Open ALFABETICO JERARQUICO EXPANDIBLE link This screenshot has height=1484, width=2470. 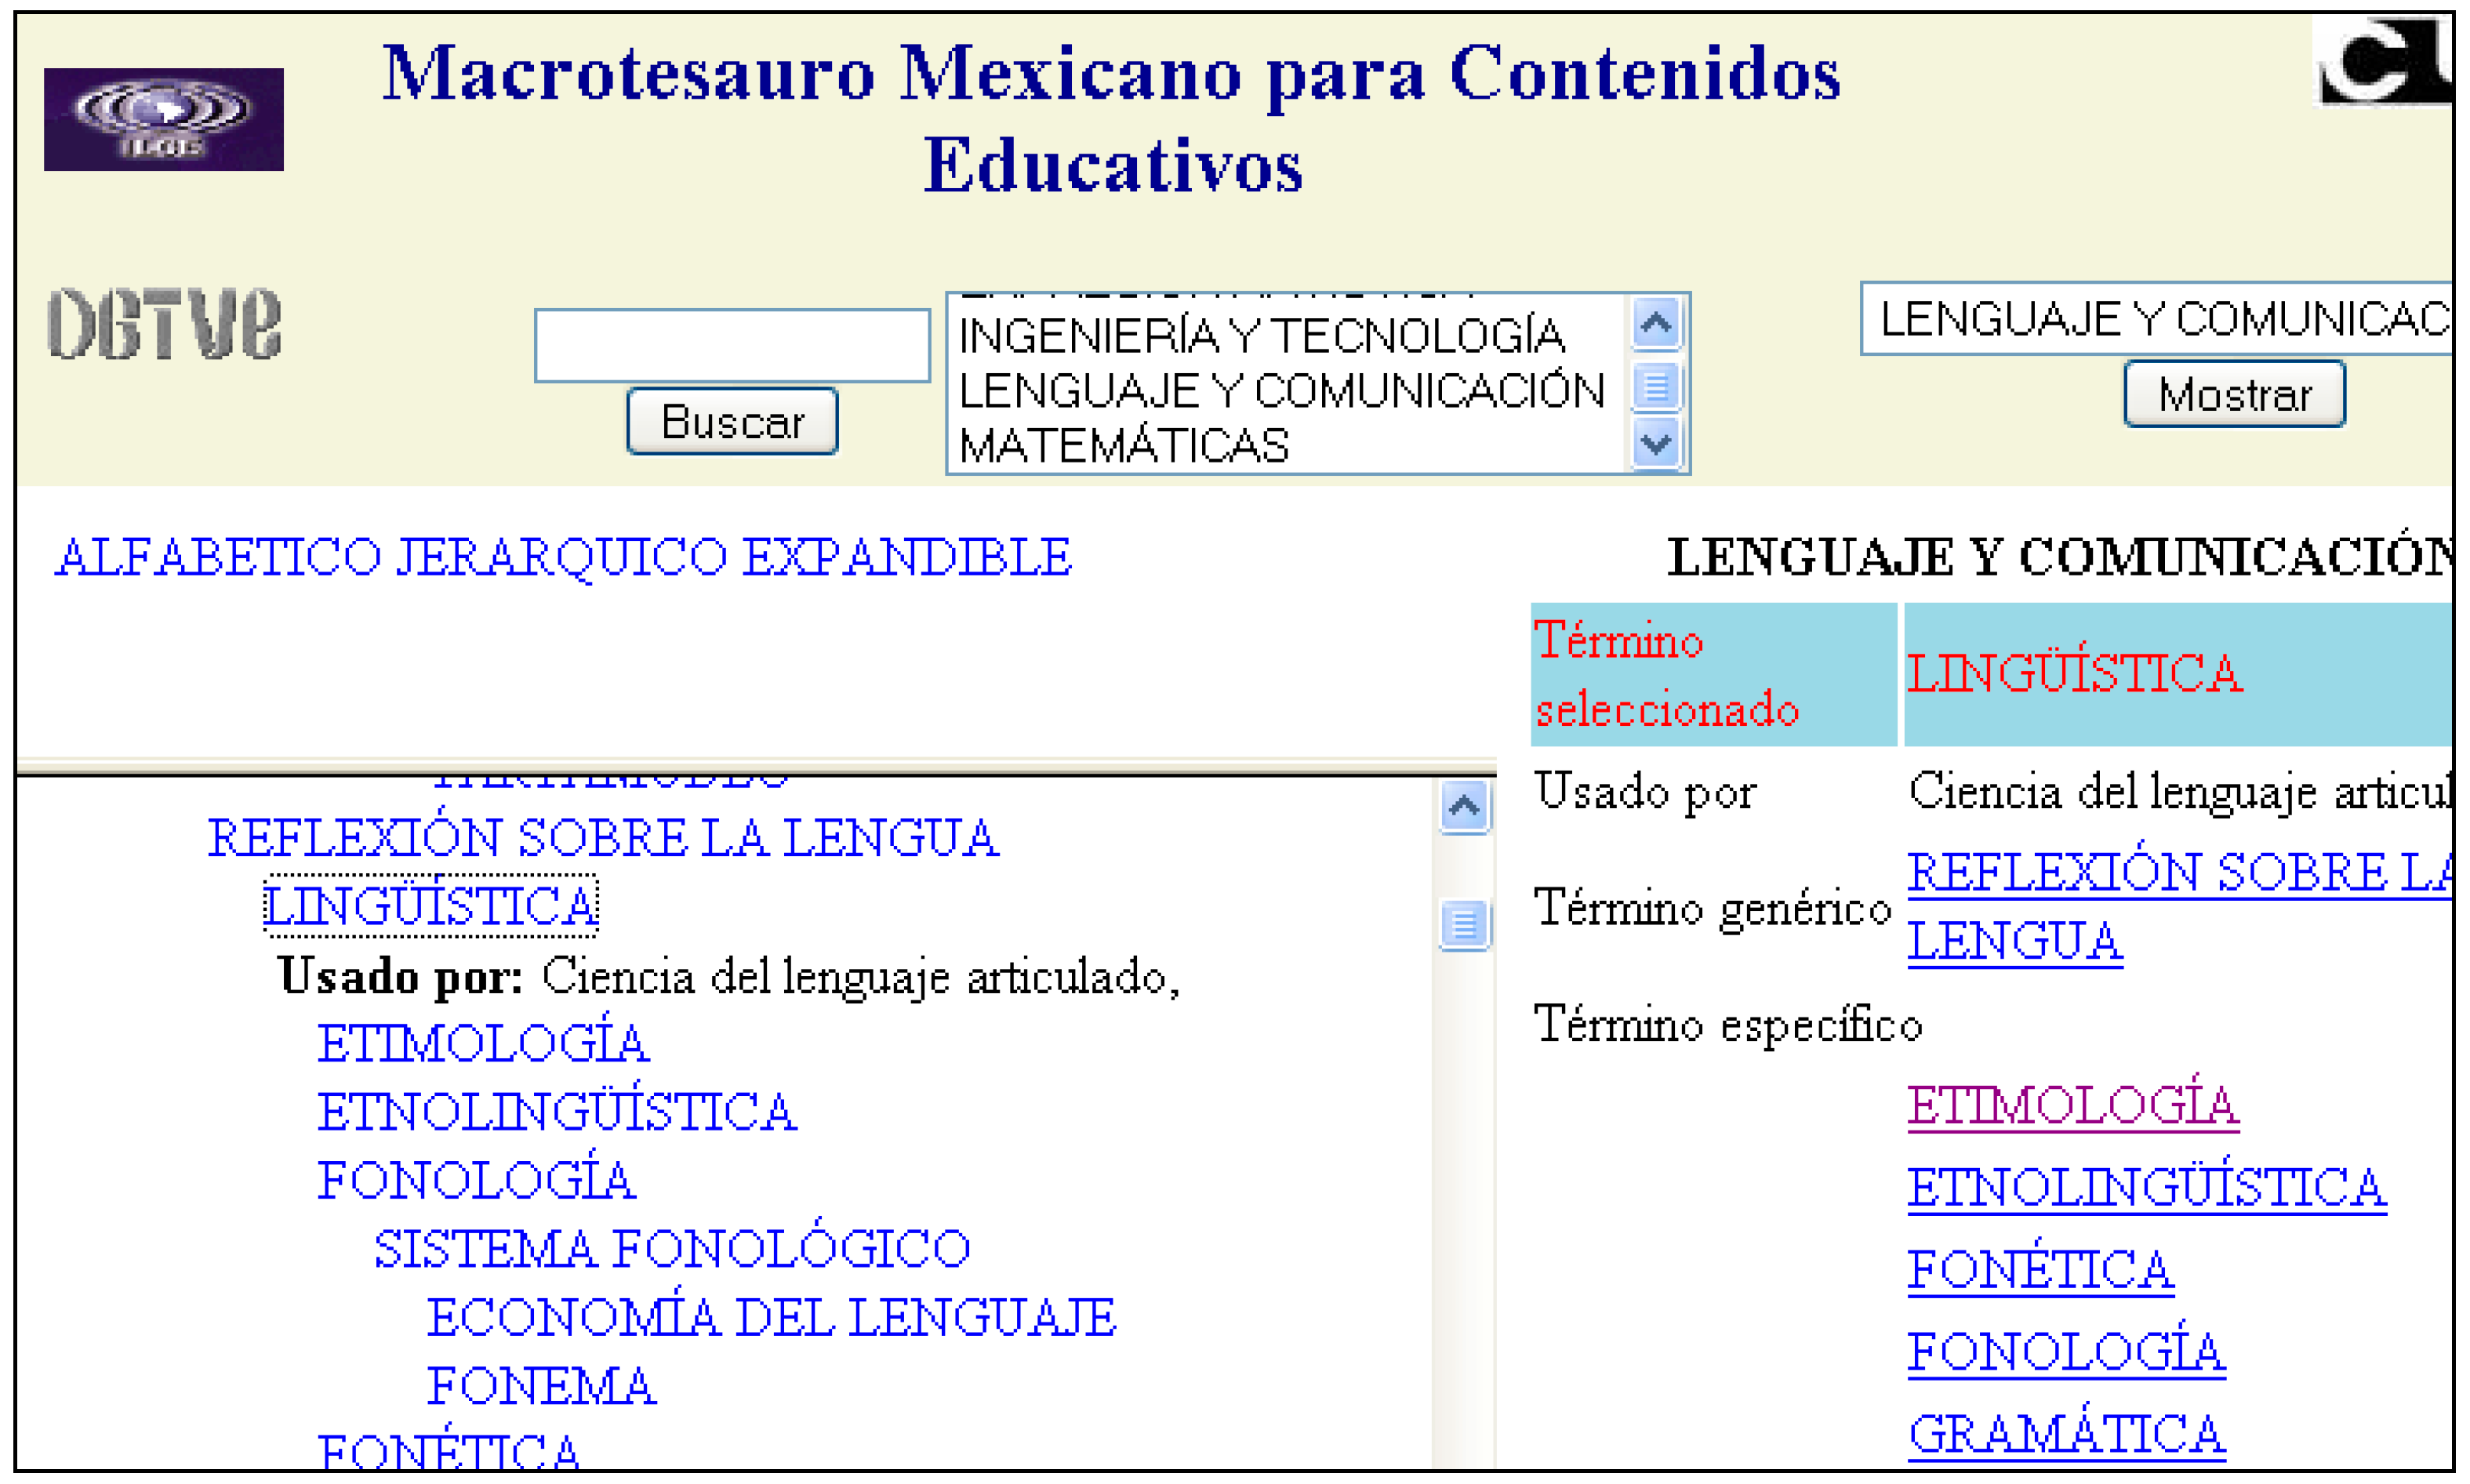pos(563,557)
